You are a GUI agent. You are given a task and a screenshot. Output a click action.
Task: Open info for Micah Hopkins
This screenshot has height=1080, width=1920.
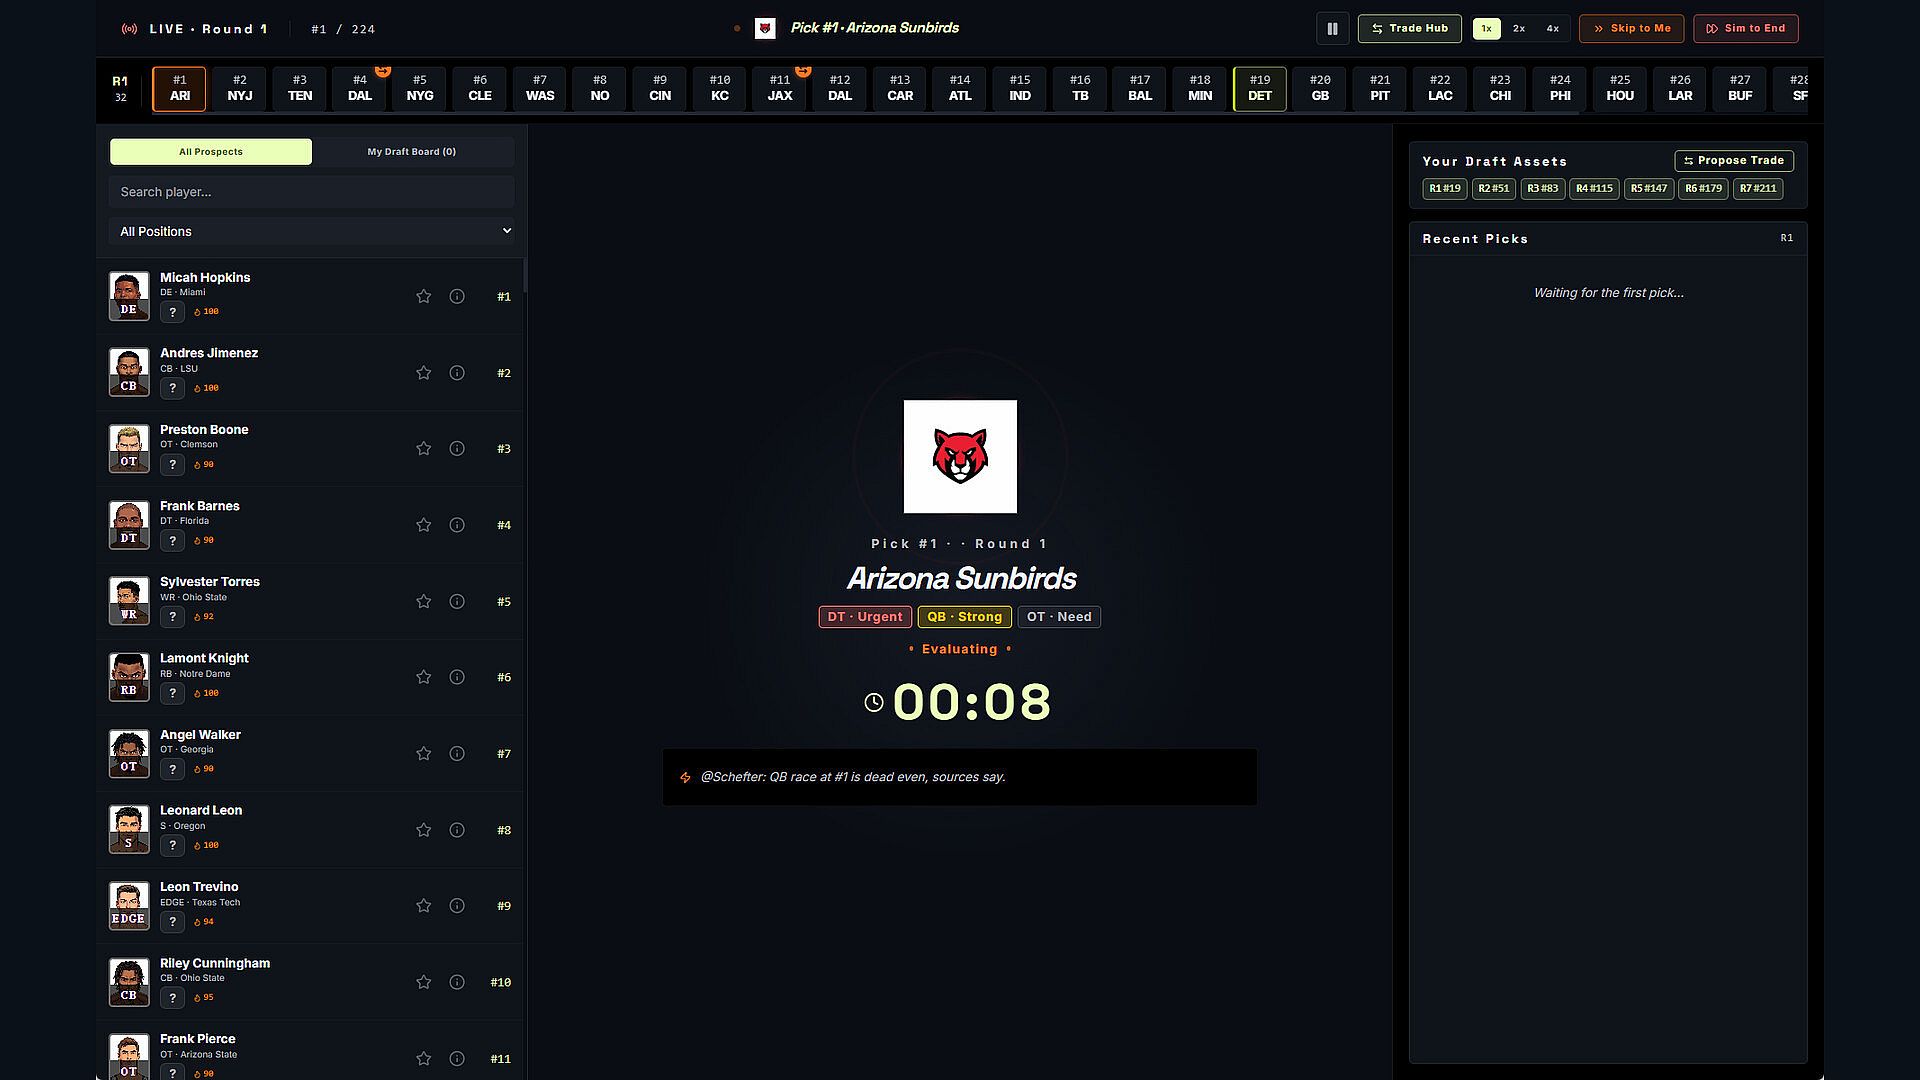pos(457,297)
